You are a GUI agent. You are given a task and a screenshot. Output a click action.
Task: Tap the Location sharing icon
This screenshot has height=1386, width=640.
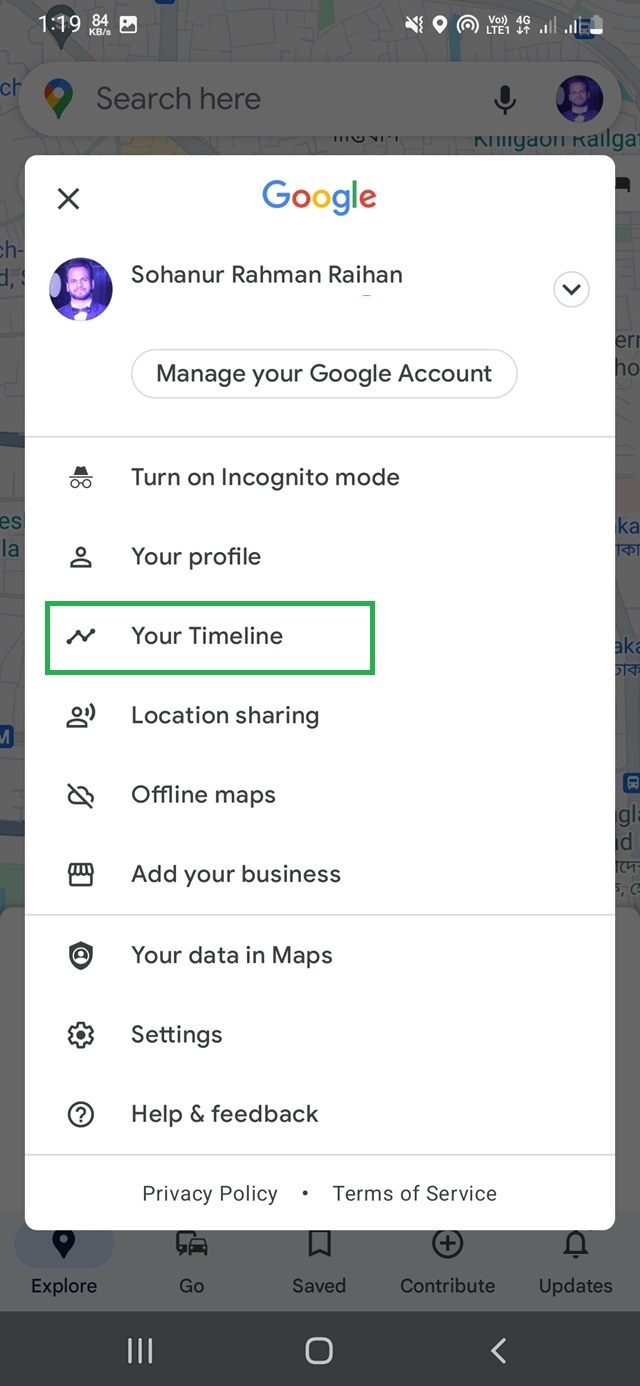tap(80, 716)
